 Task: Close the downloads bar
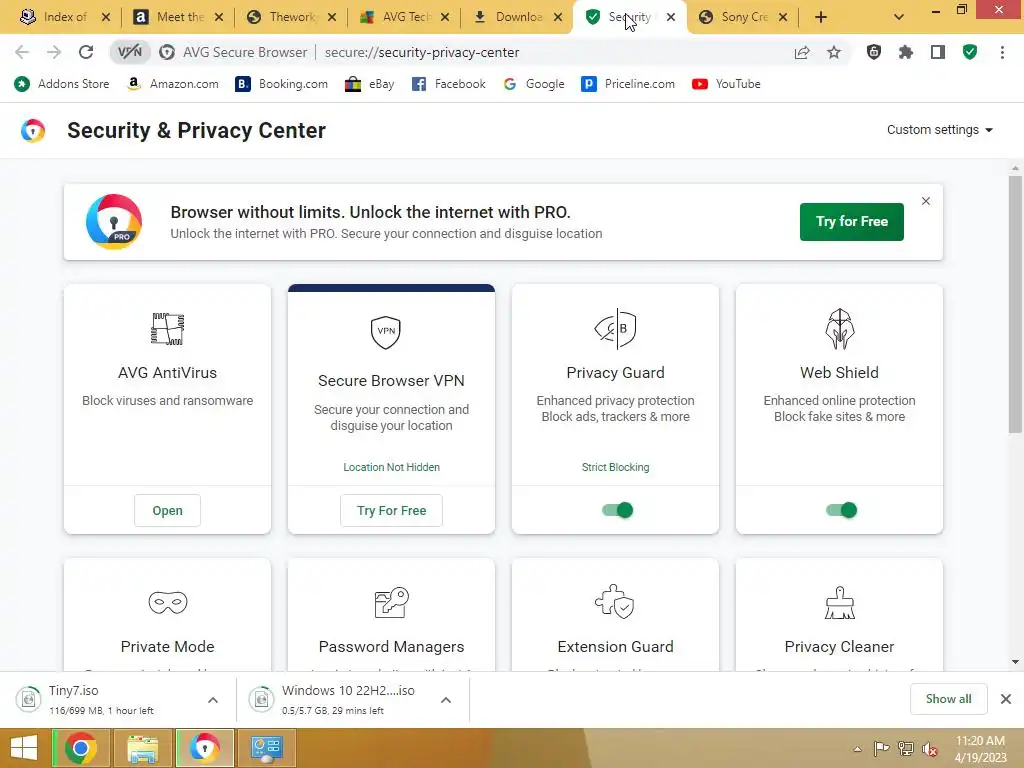coord(1006,699)
